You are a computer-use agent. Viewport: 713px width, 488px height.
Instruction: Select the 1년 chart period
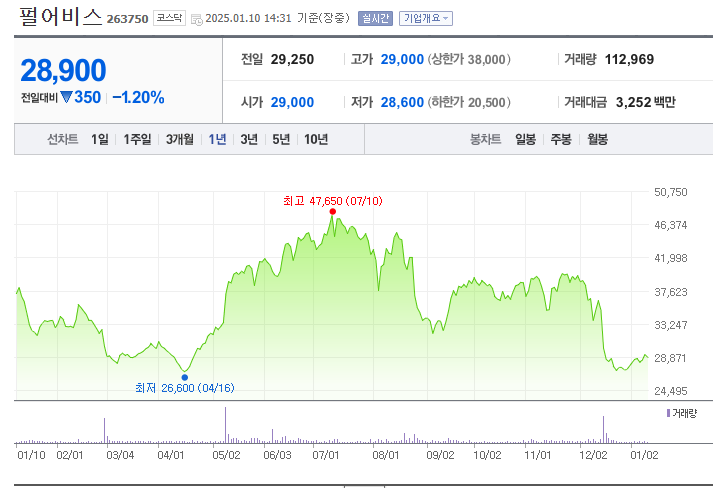tap(217, 139)
